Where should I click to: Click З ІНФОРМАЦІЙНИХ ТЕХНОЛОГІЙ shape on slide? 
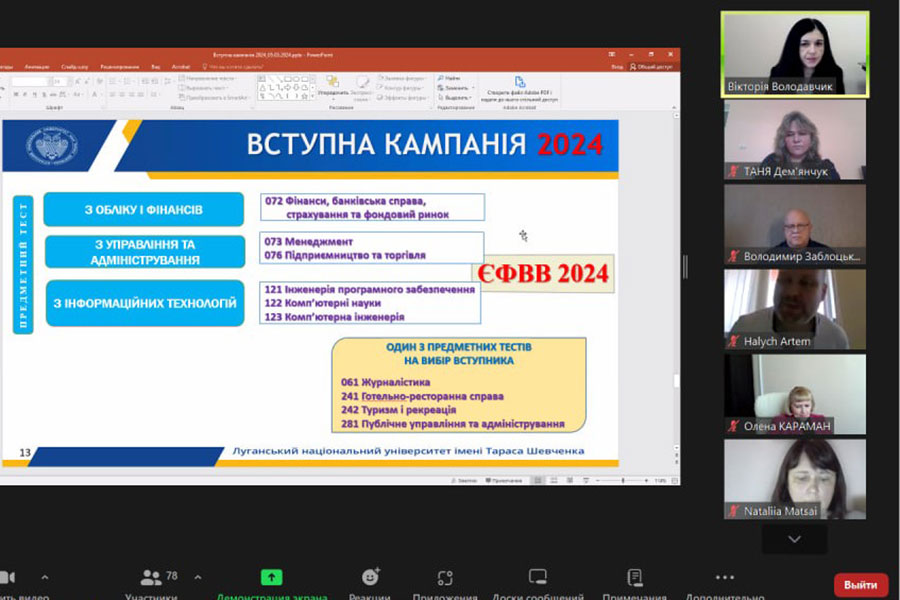(x=145, y=303)
